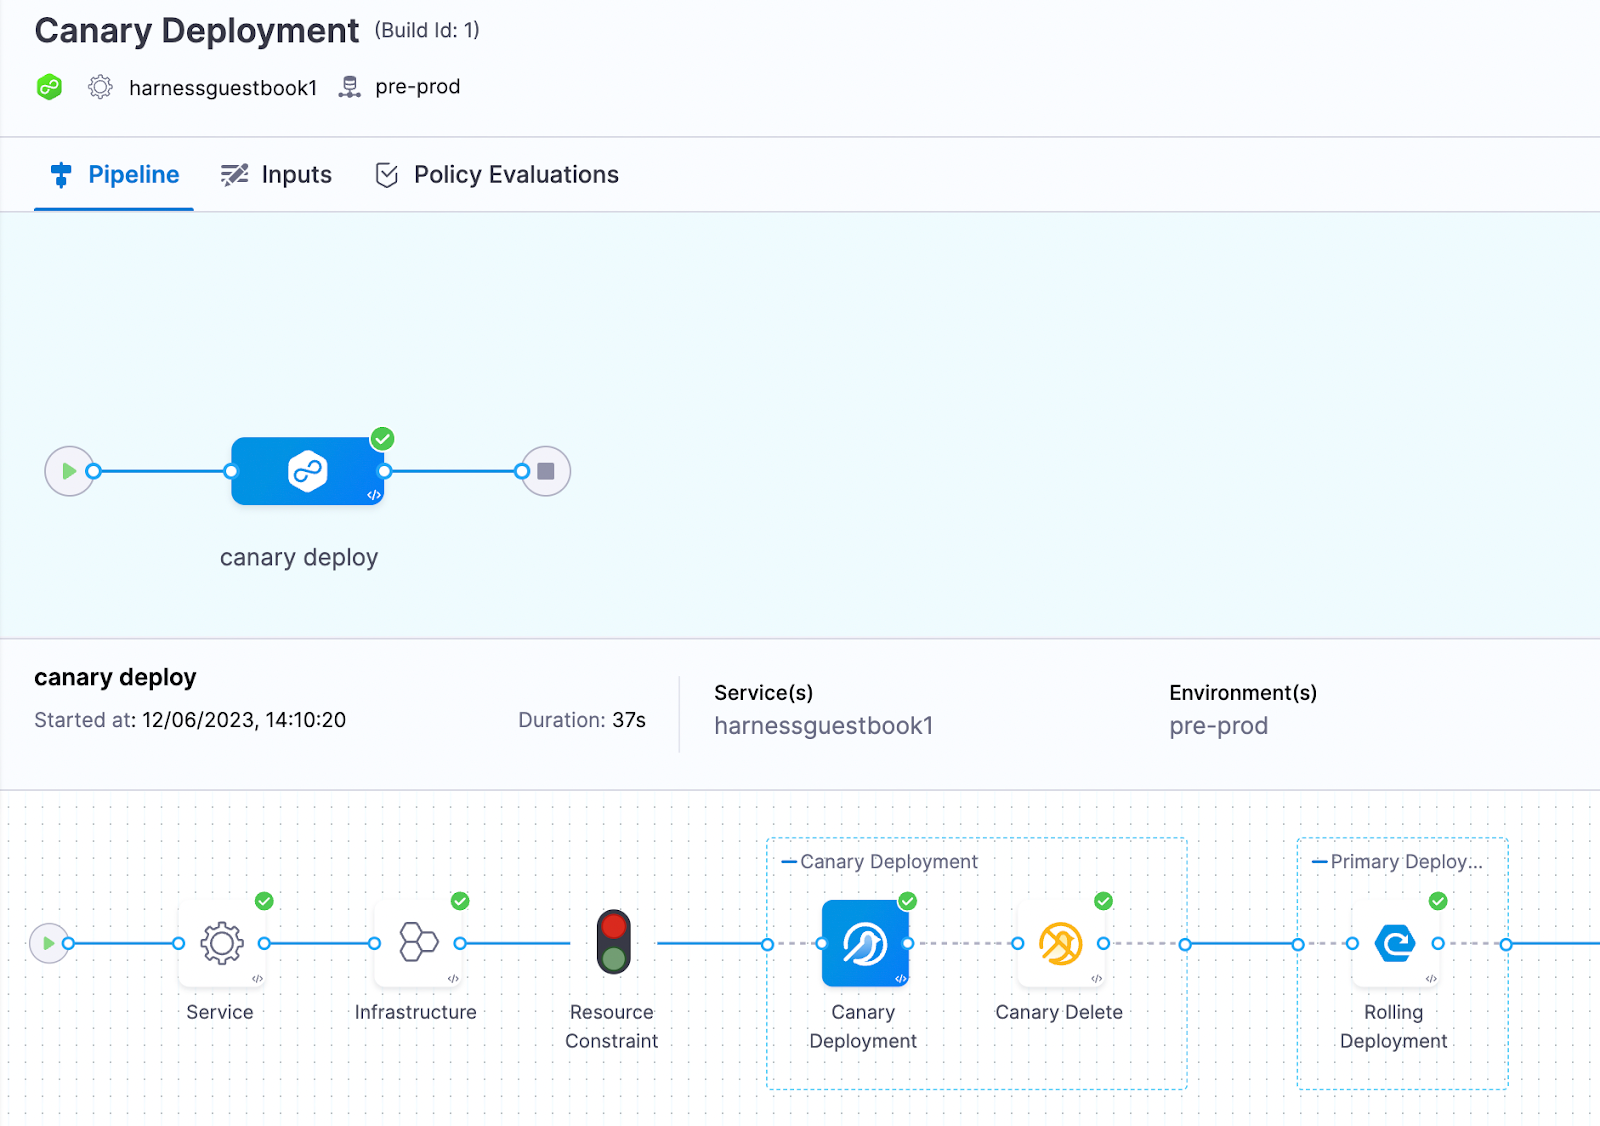Select the canary deploy stage node
Image resolution: width=1600 pixels, height=1126 pixels.
coord(308,471)
